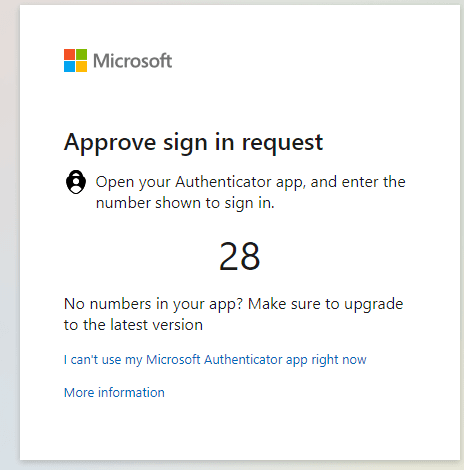Select the "Approve sign in request" heading
This screenshot has height=470, width=464.
[x=193, y=143]
